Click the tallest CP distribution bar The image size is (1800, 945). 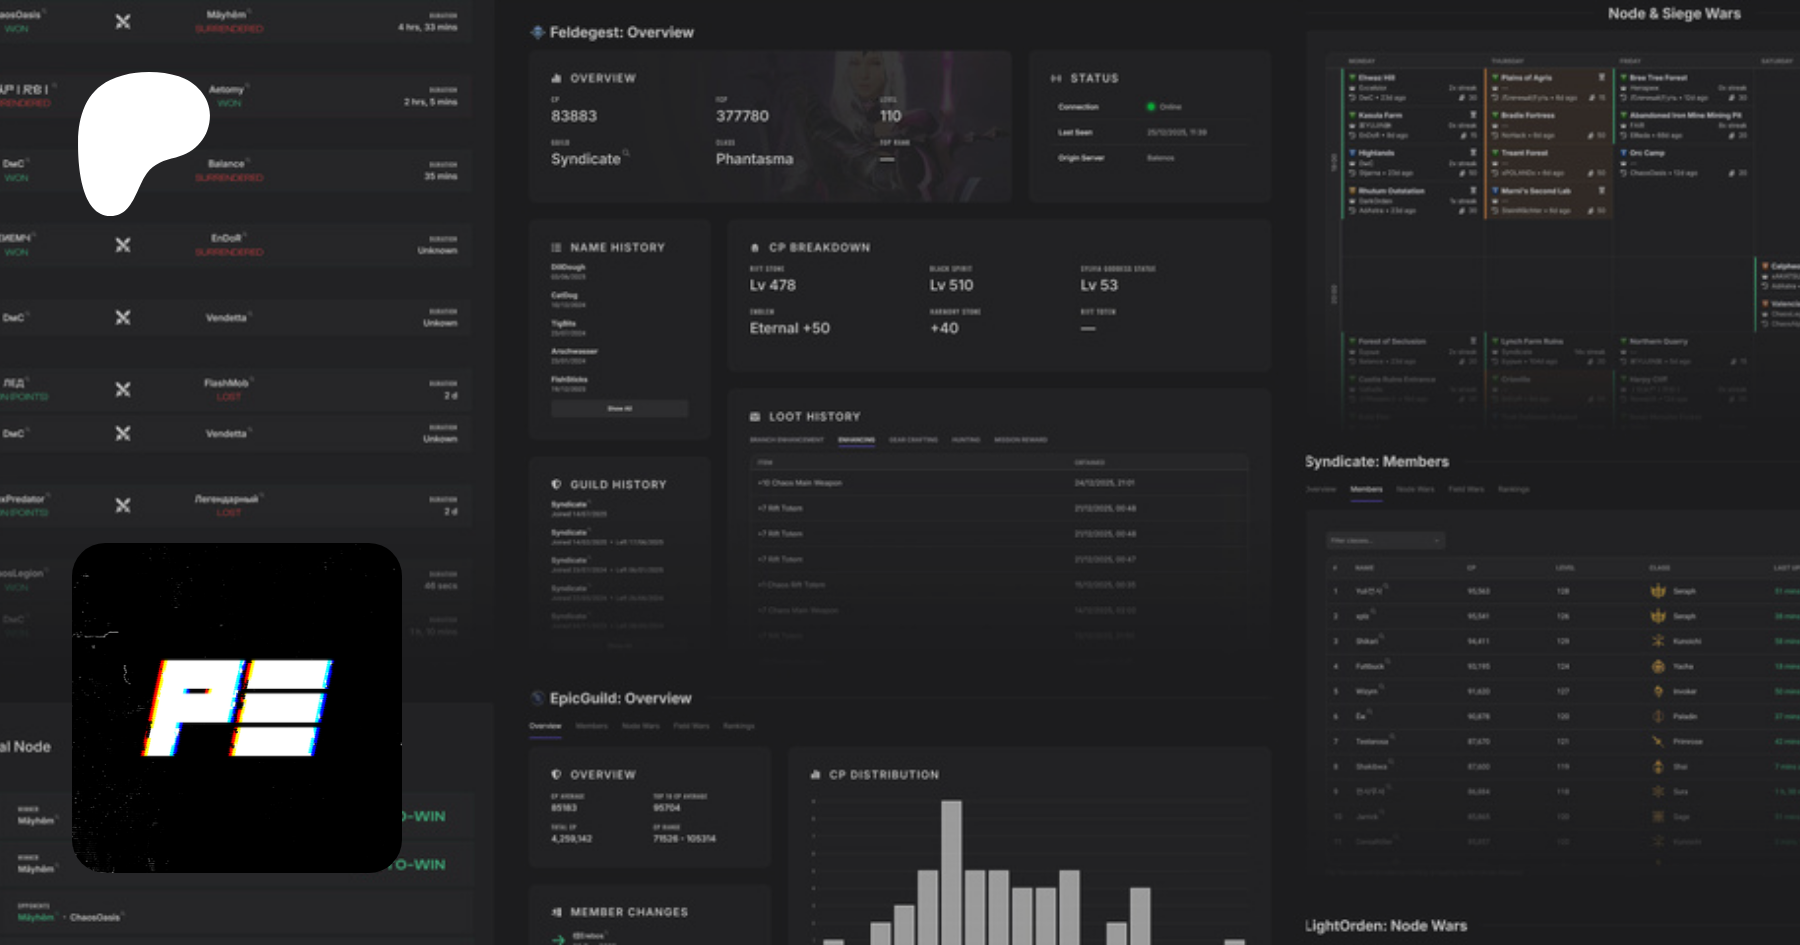951,870
